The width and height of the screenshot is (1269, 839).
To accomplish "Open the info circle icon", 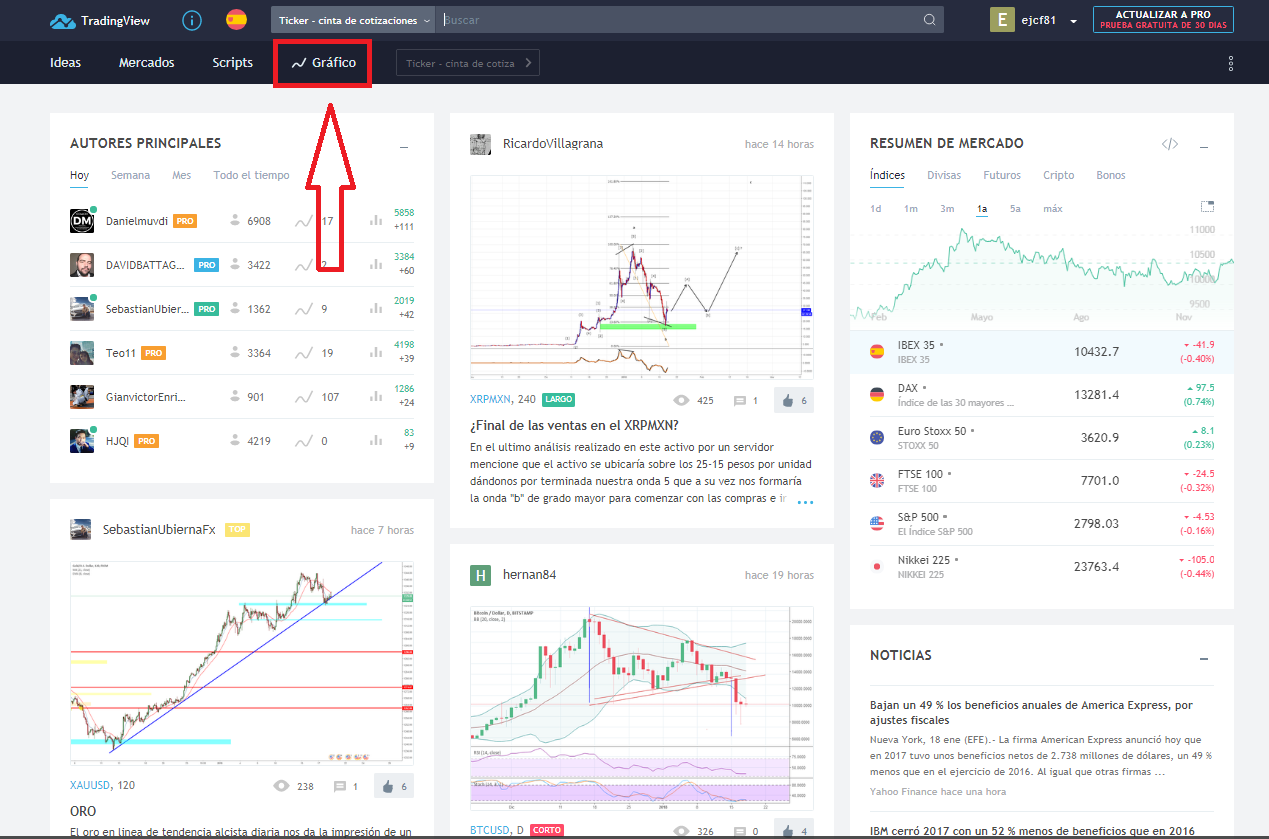I will (x=193, y=20).
